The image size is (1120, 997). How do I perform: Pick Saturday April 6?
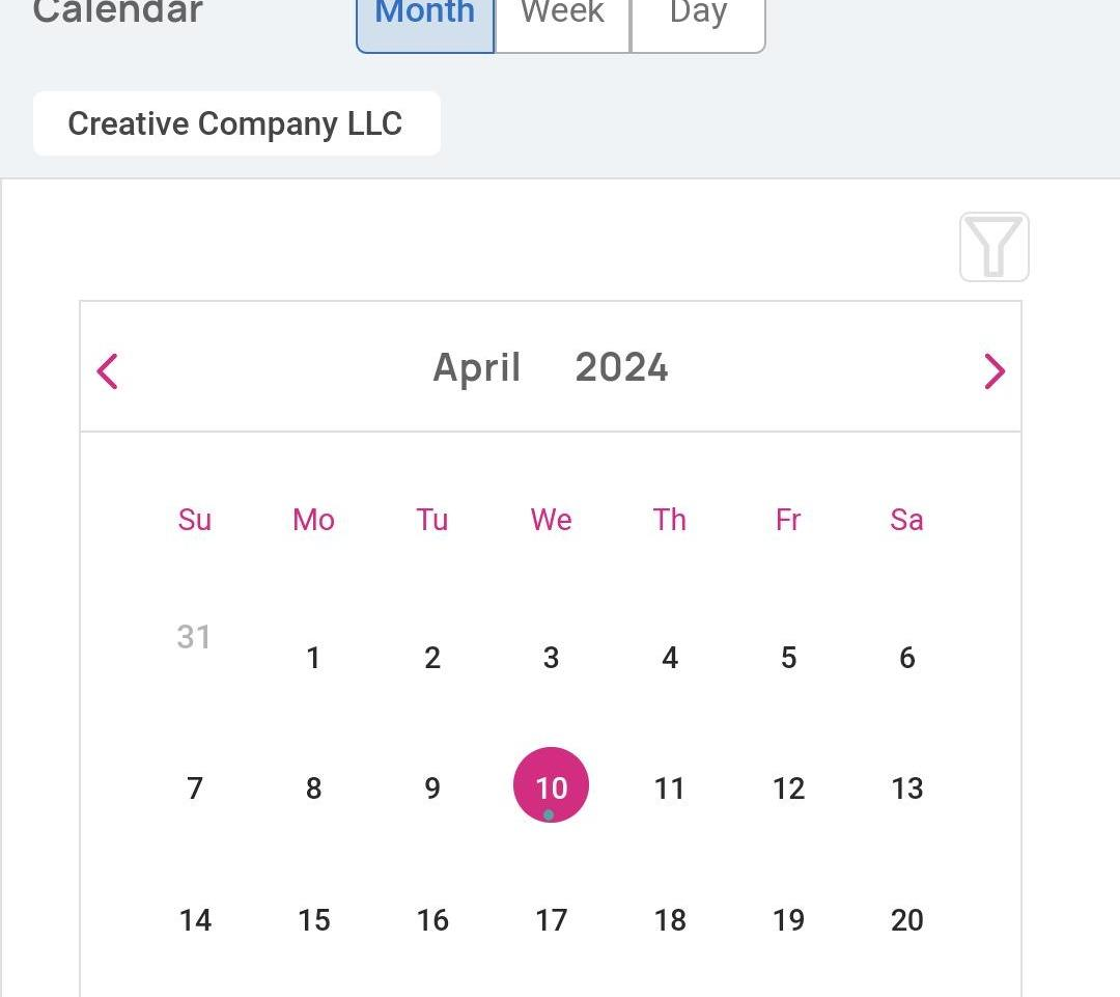907,657
